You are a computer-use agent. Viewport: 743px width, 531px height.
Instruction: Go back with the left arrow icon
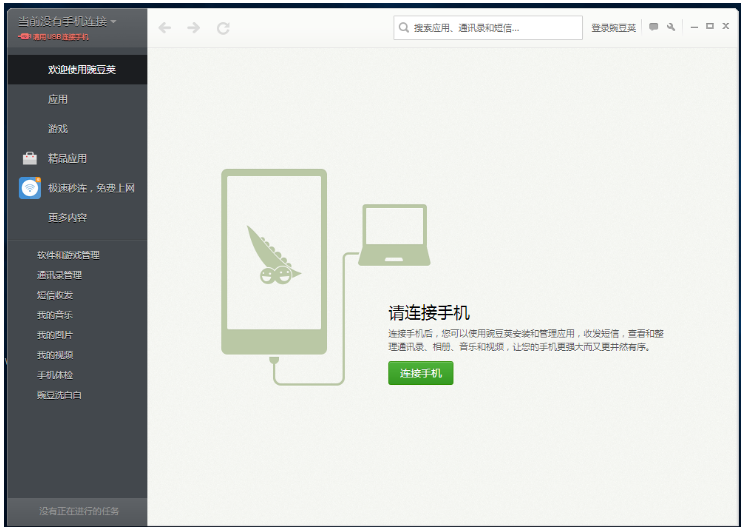(x=164, y=28)
